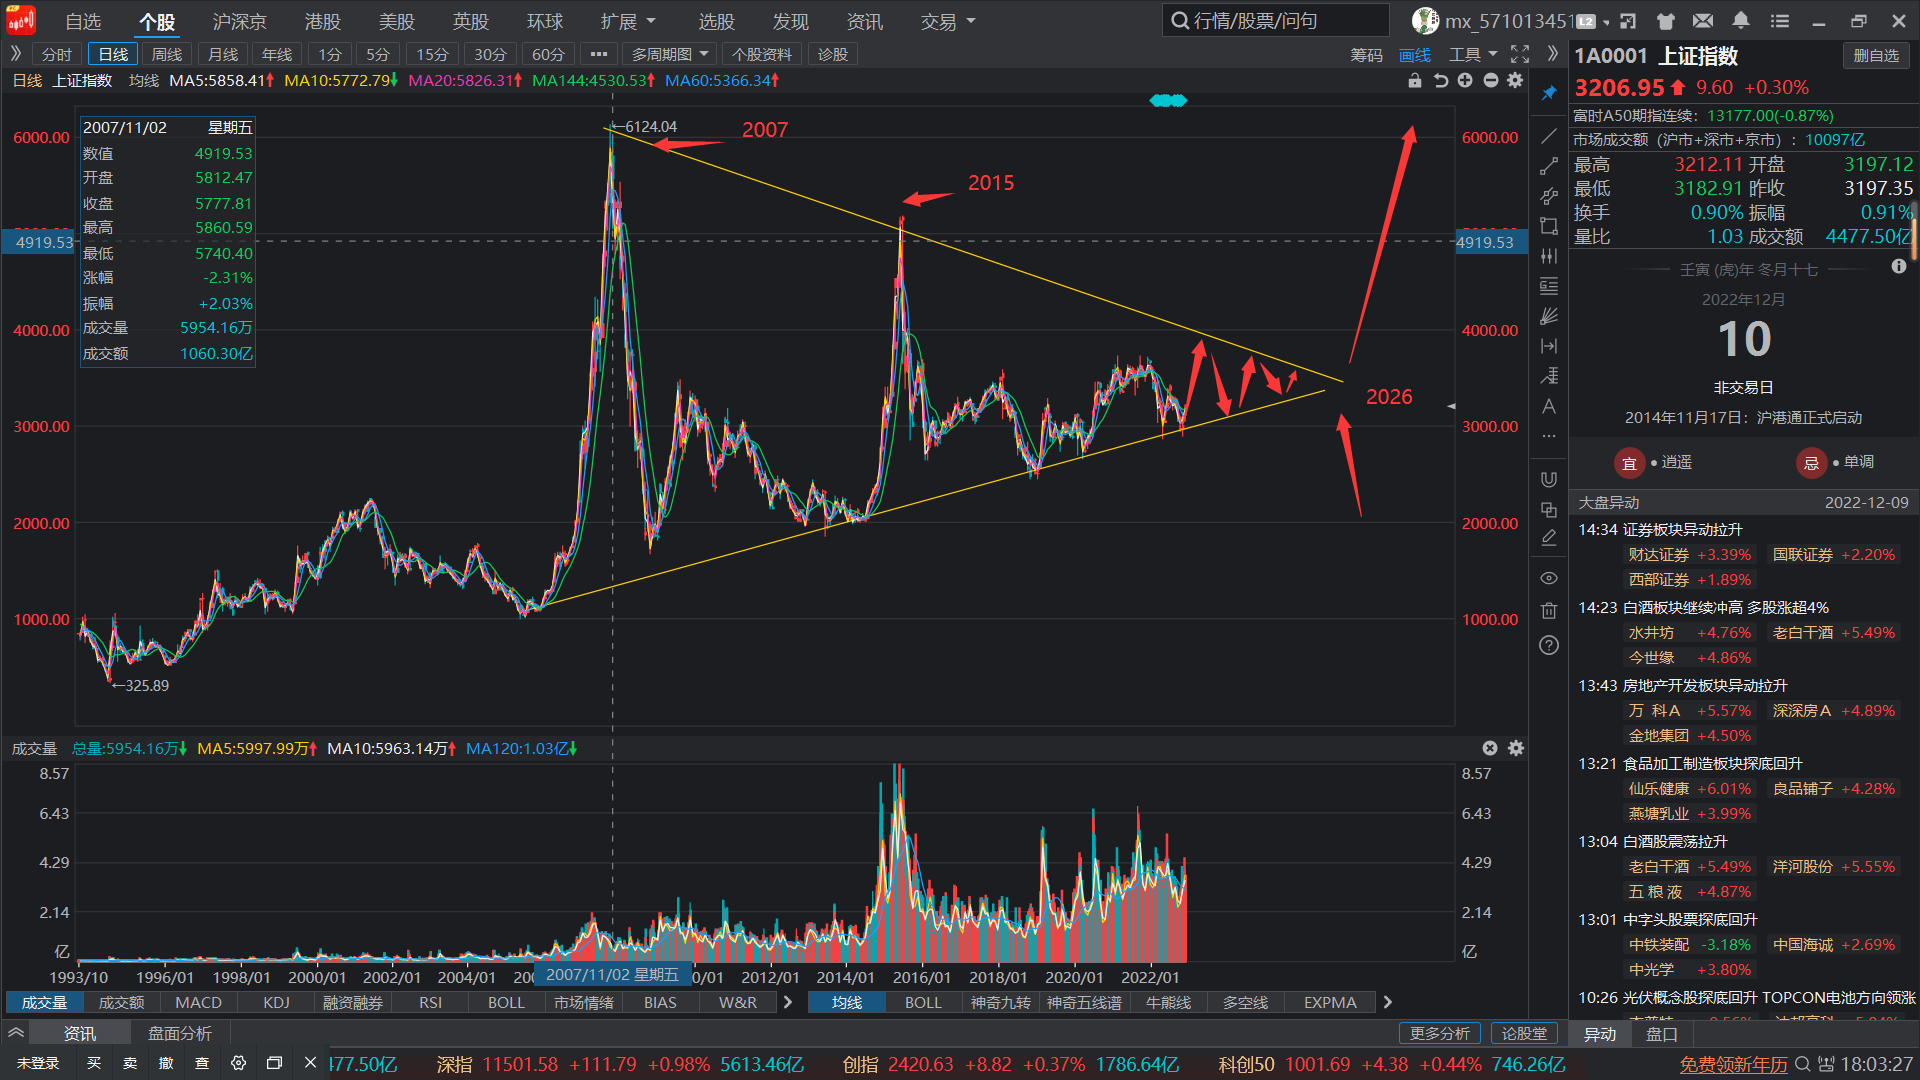The width and height of the screenshot is (1920, 1080).
Task: Open the 选股 menu tab
Action: [717, 21]
